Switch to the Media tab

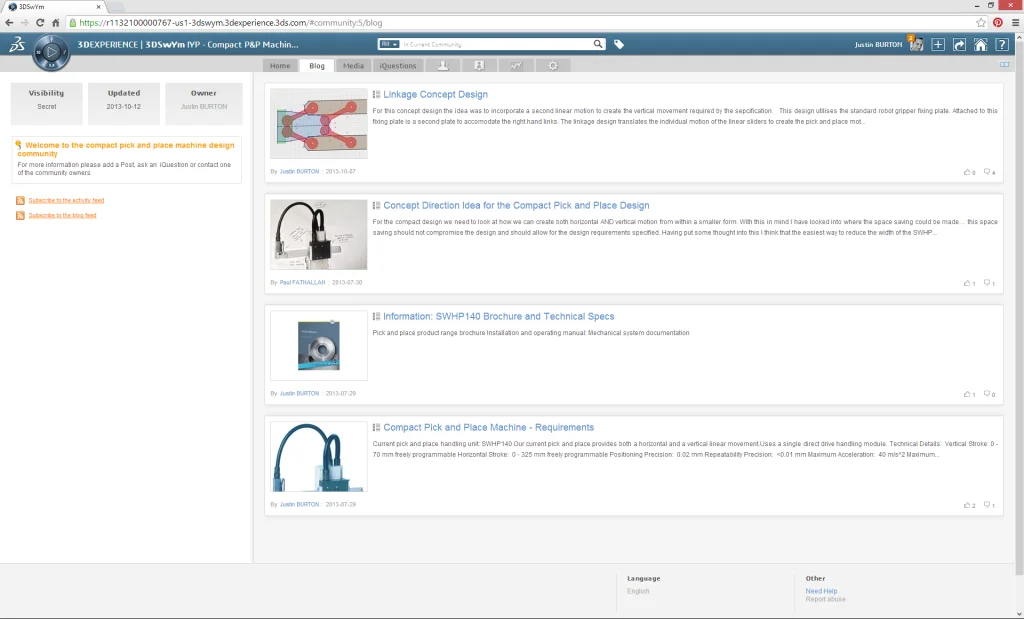[353, 65]
